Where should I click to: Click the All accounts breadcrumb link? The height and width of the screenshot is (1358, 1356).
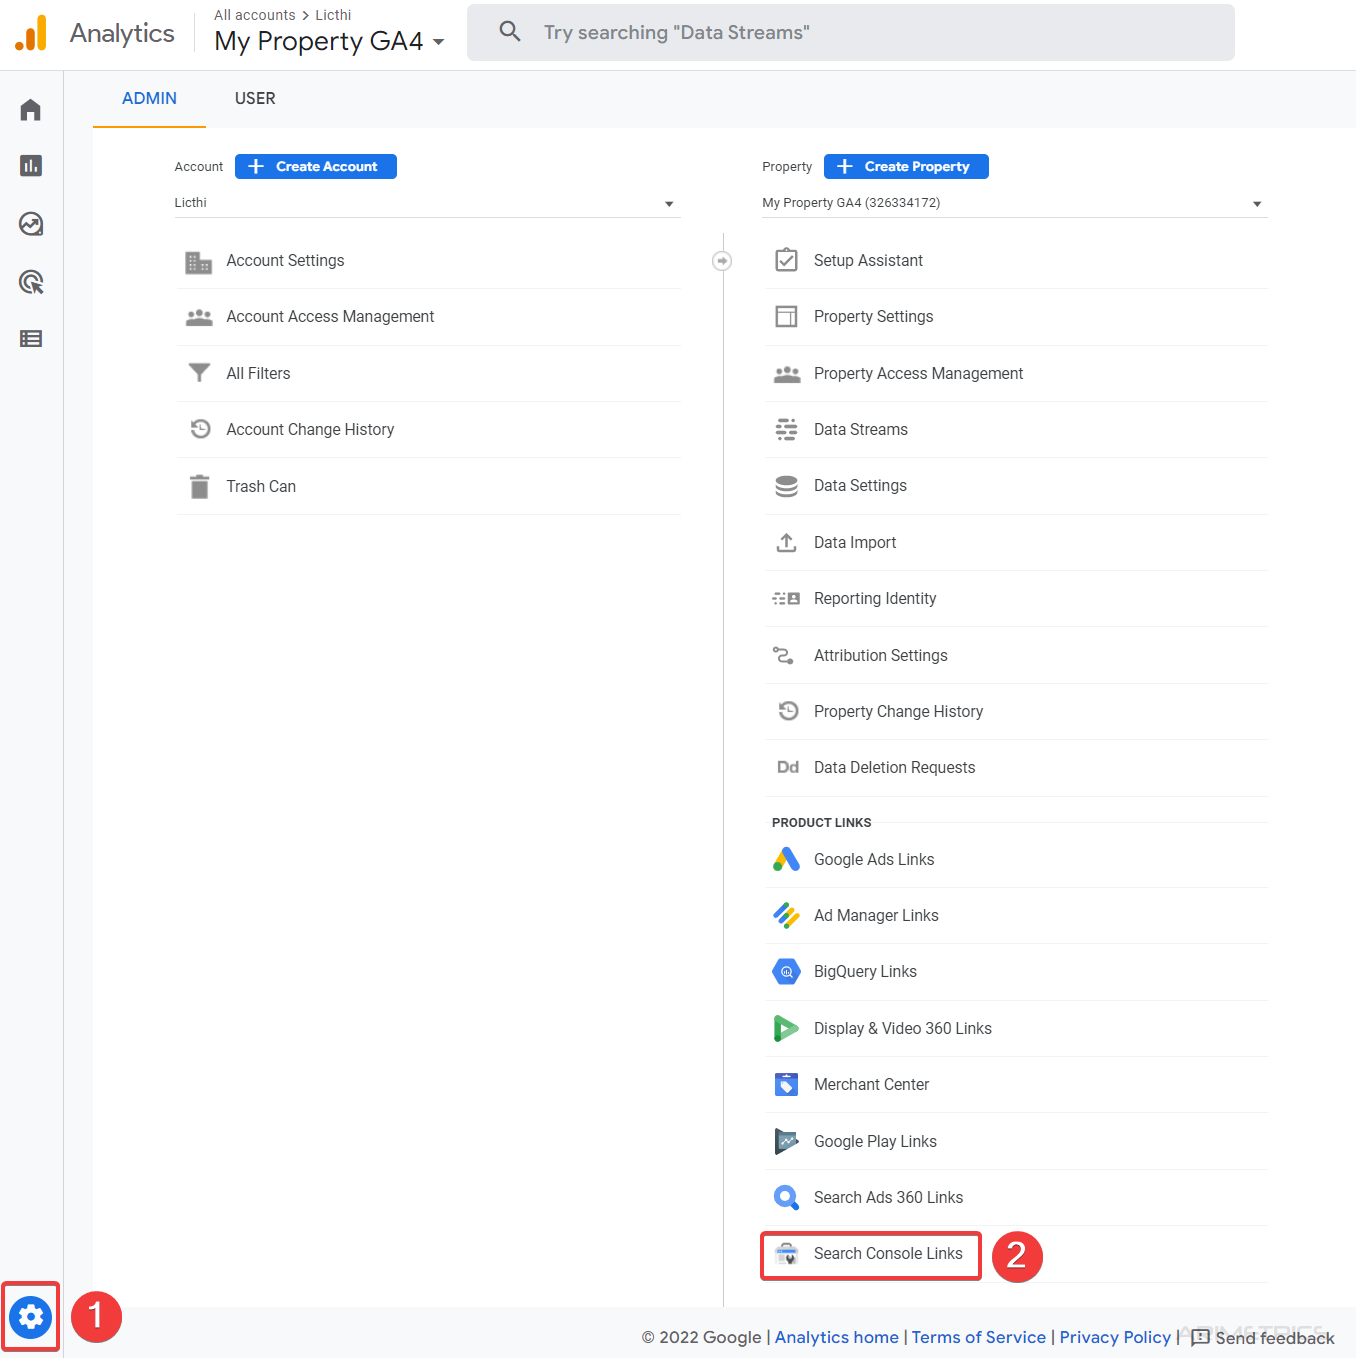click(254, 15)
